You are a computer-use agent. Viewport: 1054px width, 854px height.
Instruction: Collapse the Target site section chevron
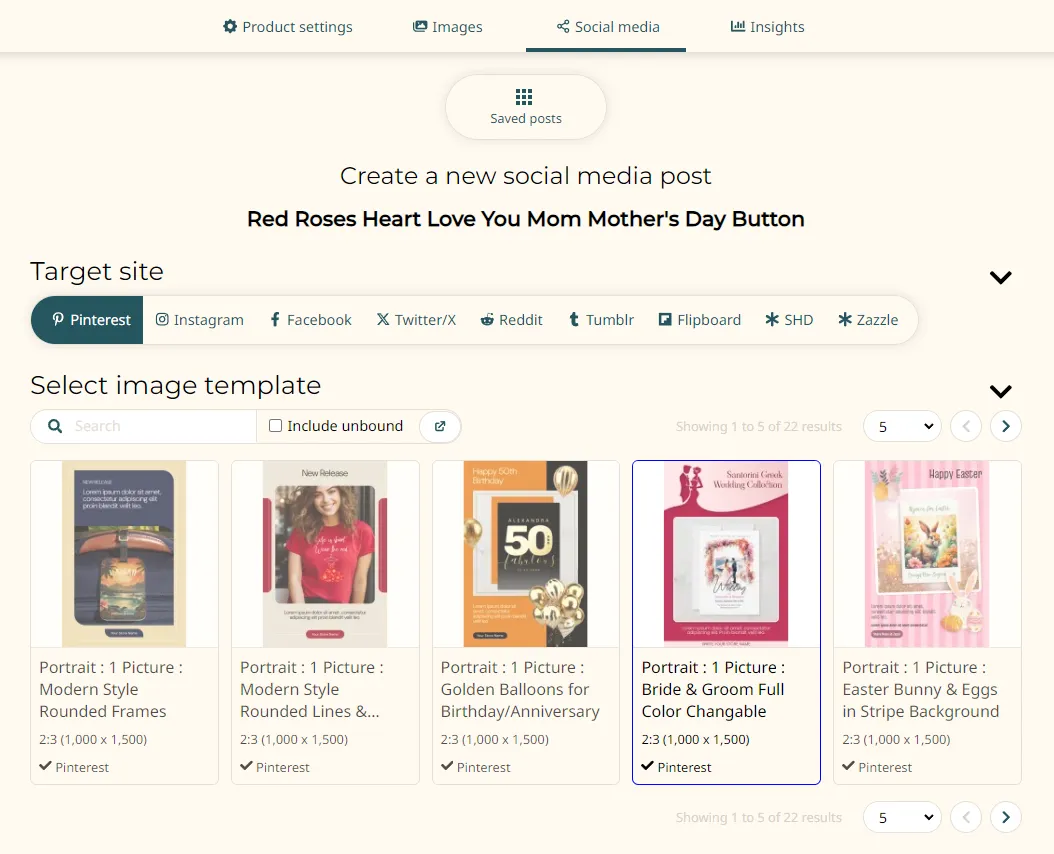[1000, 277]
